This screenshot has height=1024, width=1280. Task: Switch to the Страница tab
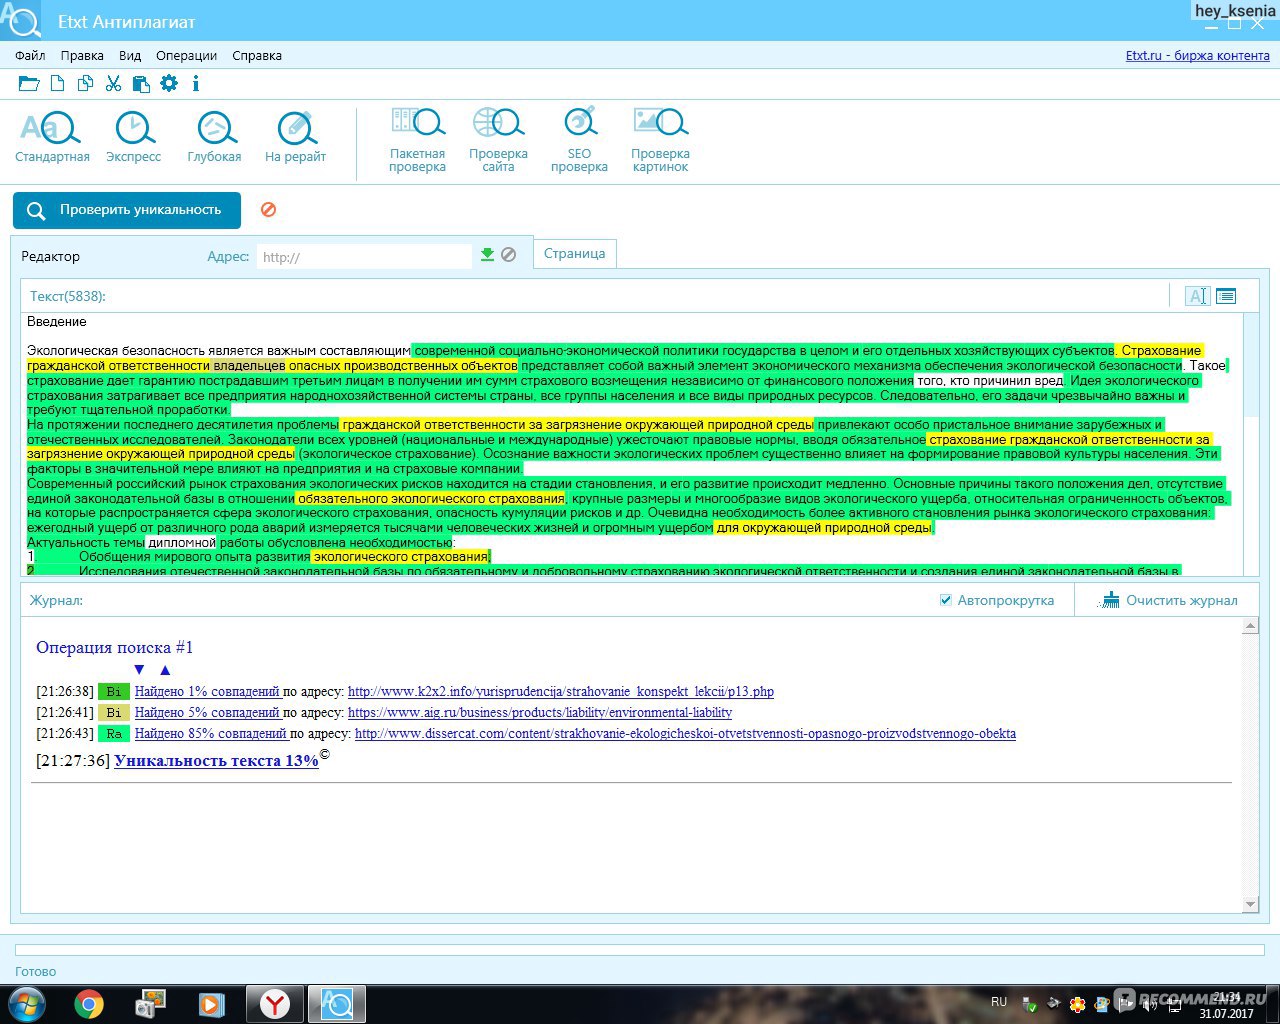coord(574,254)
